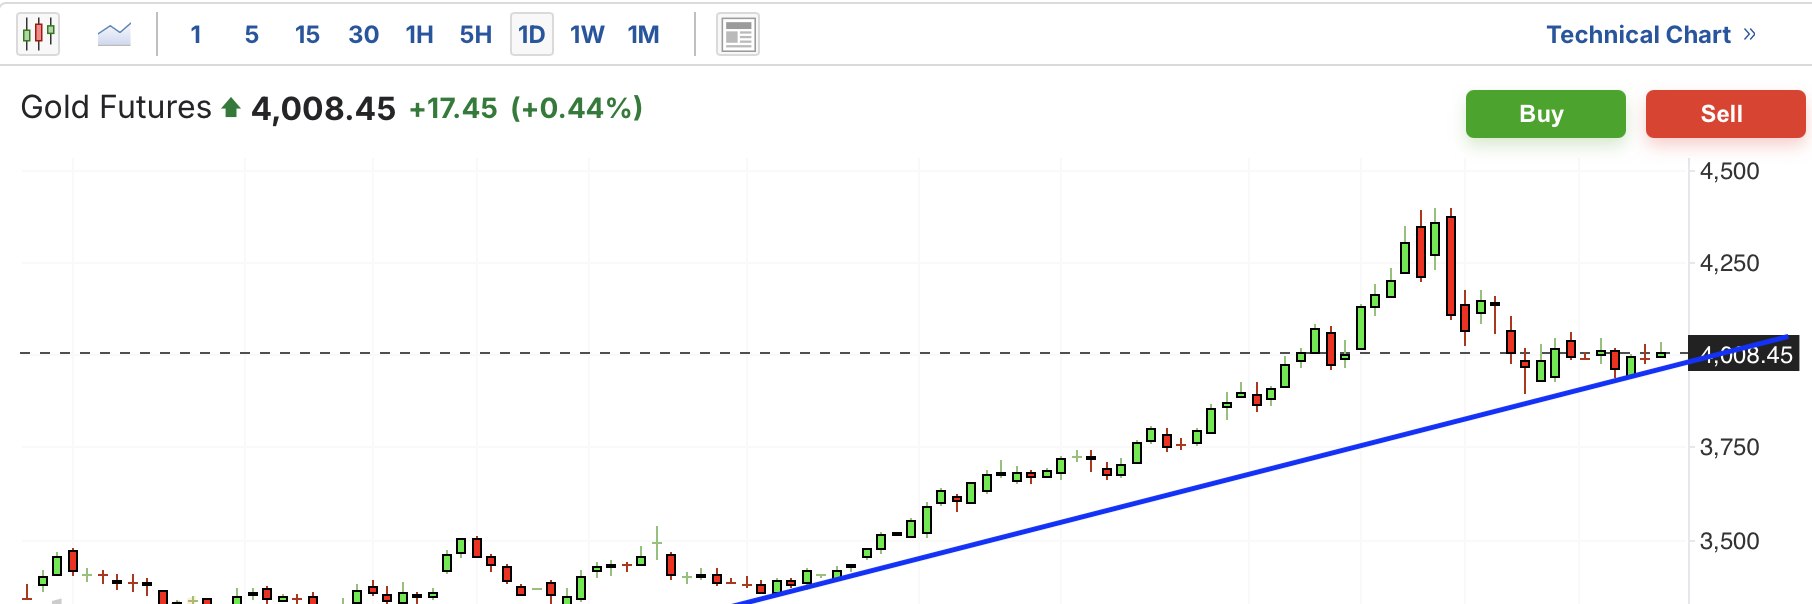Select the 1 minute interval
Screen dimensions: 1812x604
point(196,35)
